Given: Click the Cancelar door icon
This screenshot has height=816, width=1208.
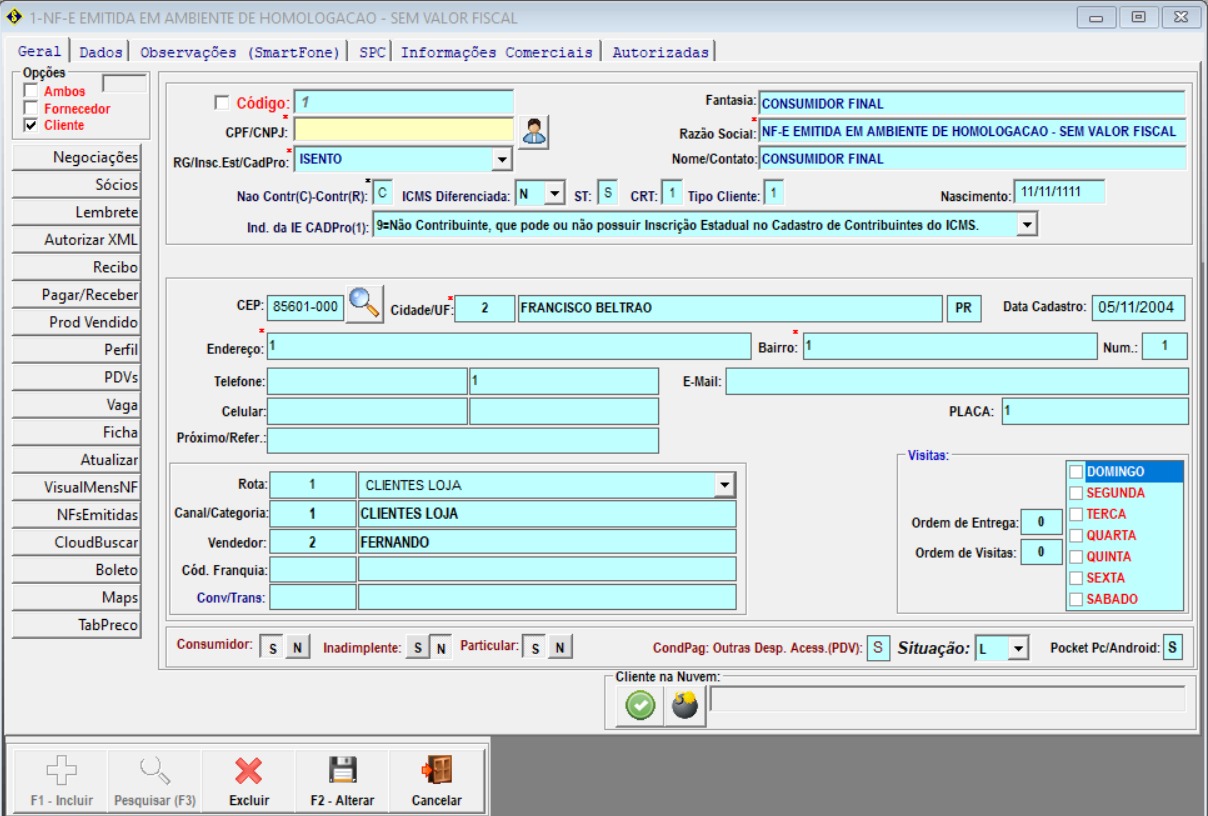Looking at the screenshot, I should (436, 770).
